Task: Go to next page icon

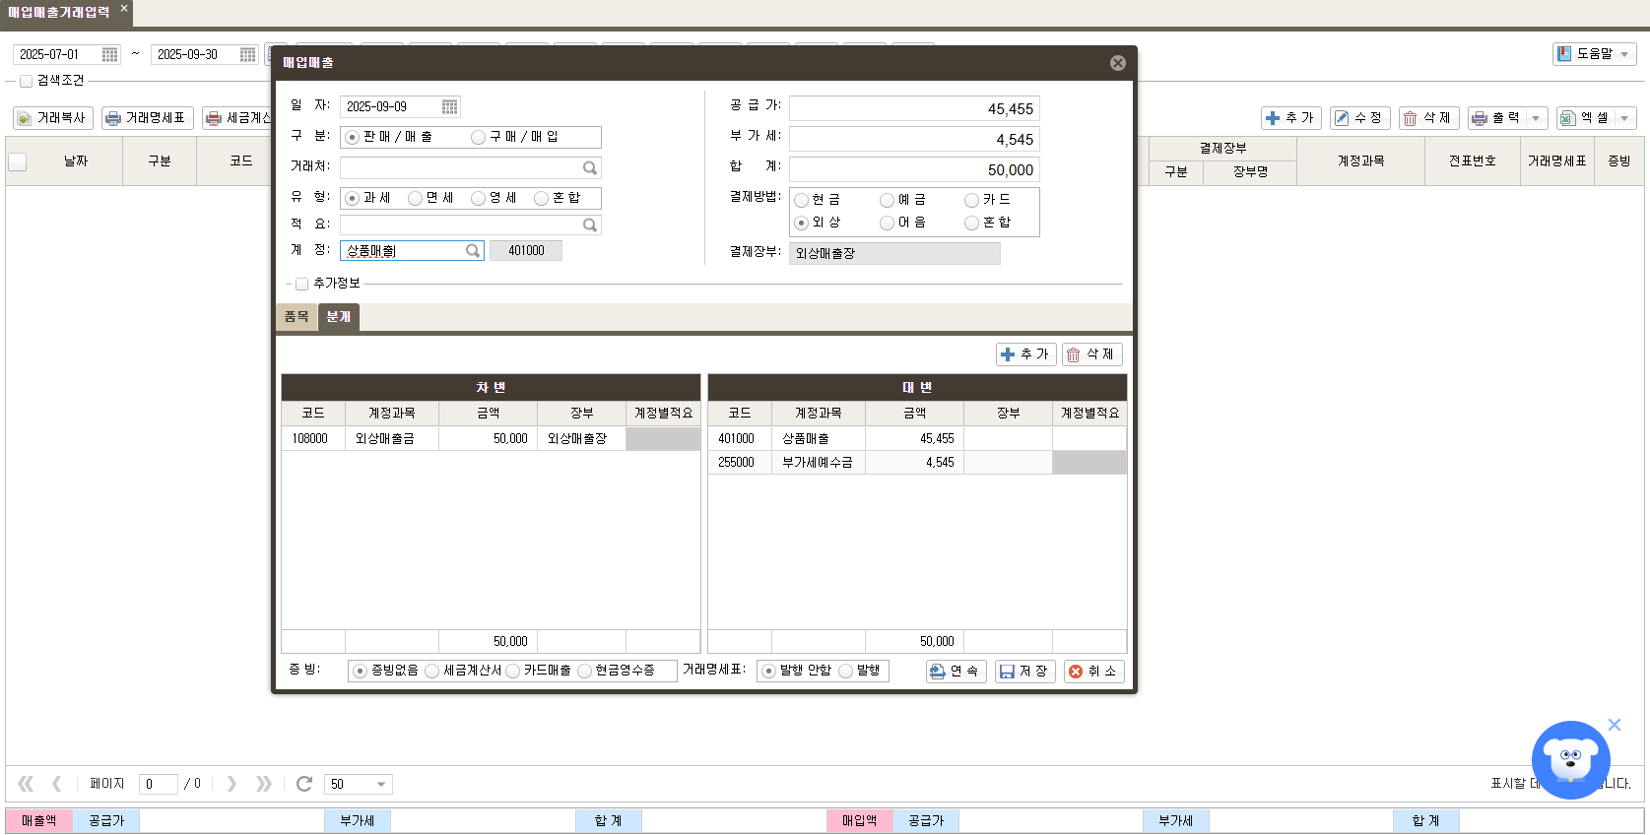Action: (x=232, y=784)
